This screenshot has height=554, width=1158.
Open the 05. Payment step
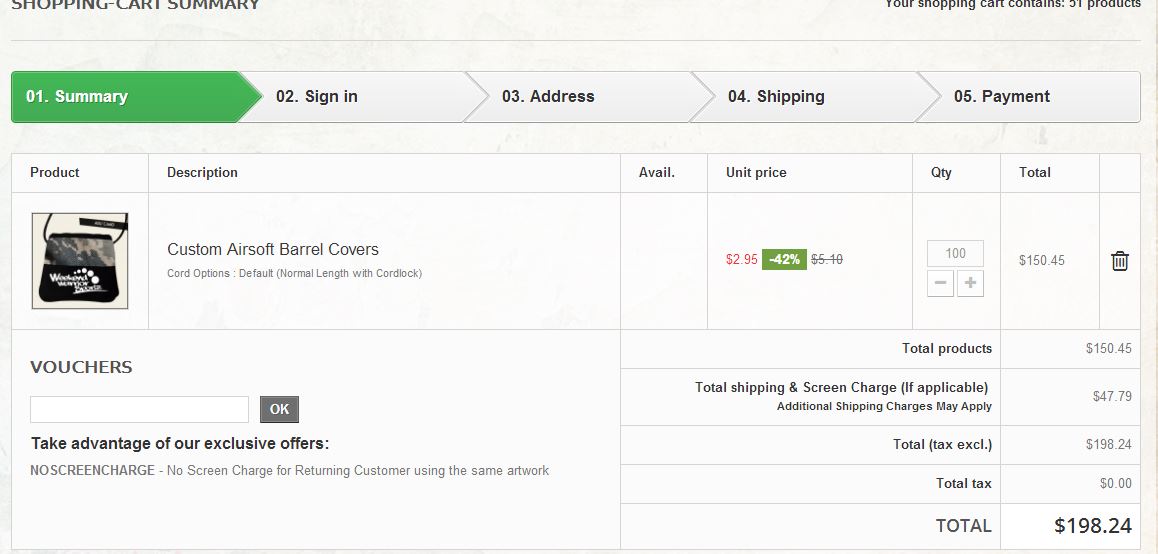pyautogui.click(x=1001, y=97)
